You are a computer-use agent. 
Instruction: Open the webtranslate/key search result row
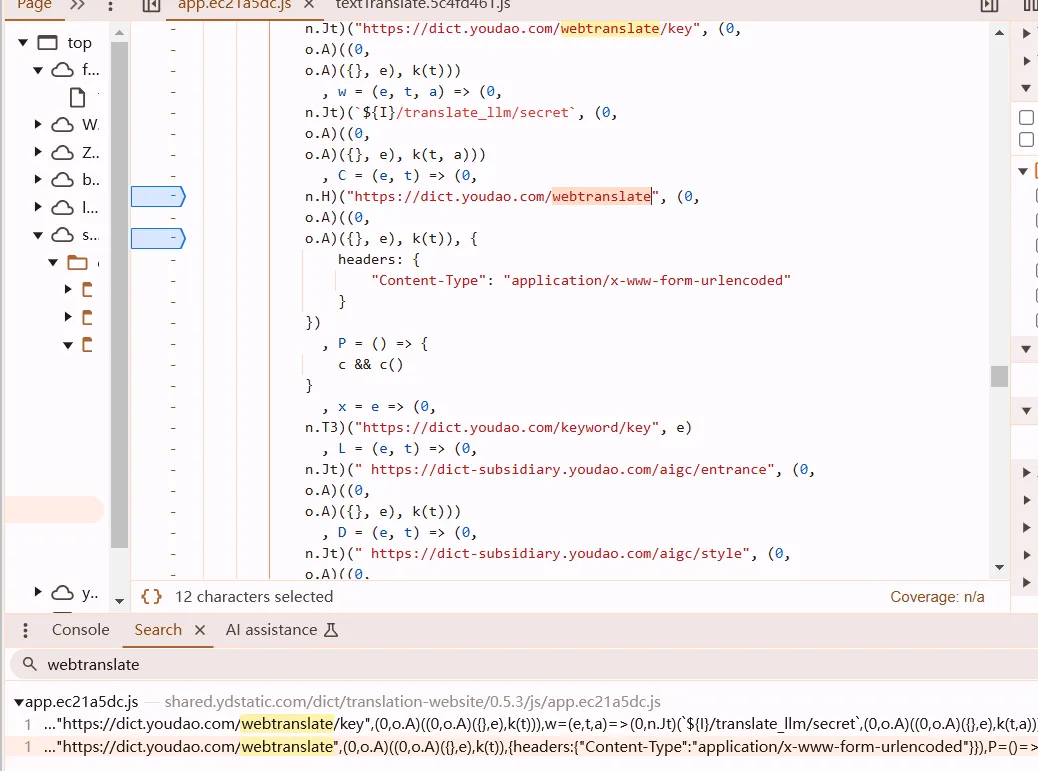523,724
